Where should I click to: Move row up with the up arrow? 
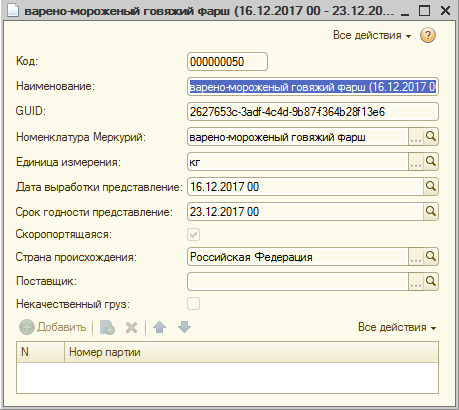[x=160, y=327]
